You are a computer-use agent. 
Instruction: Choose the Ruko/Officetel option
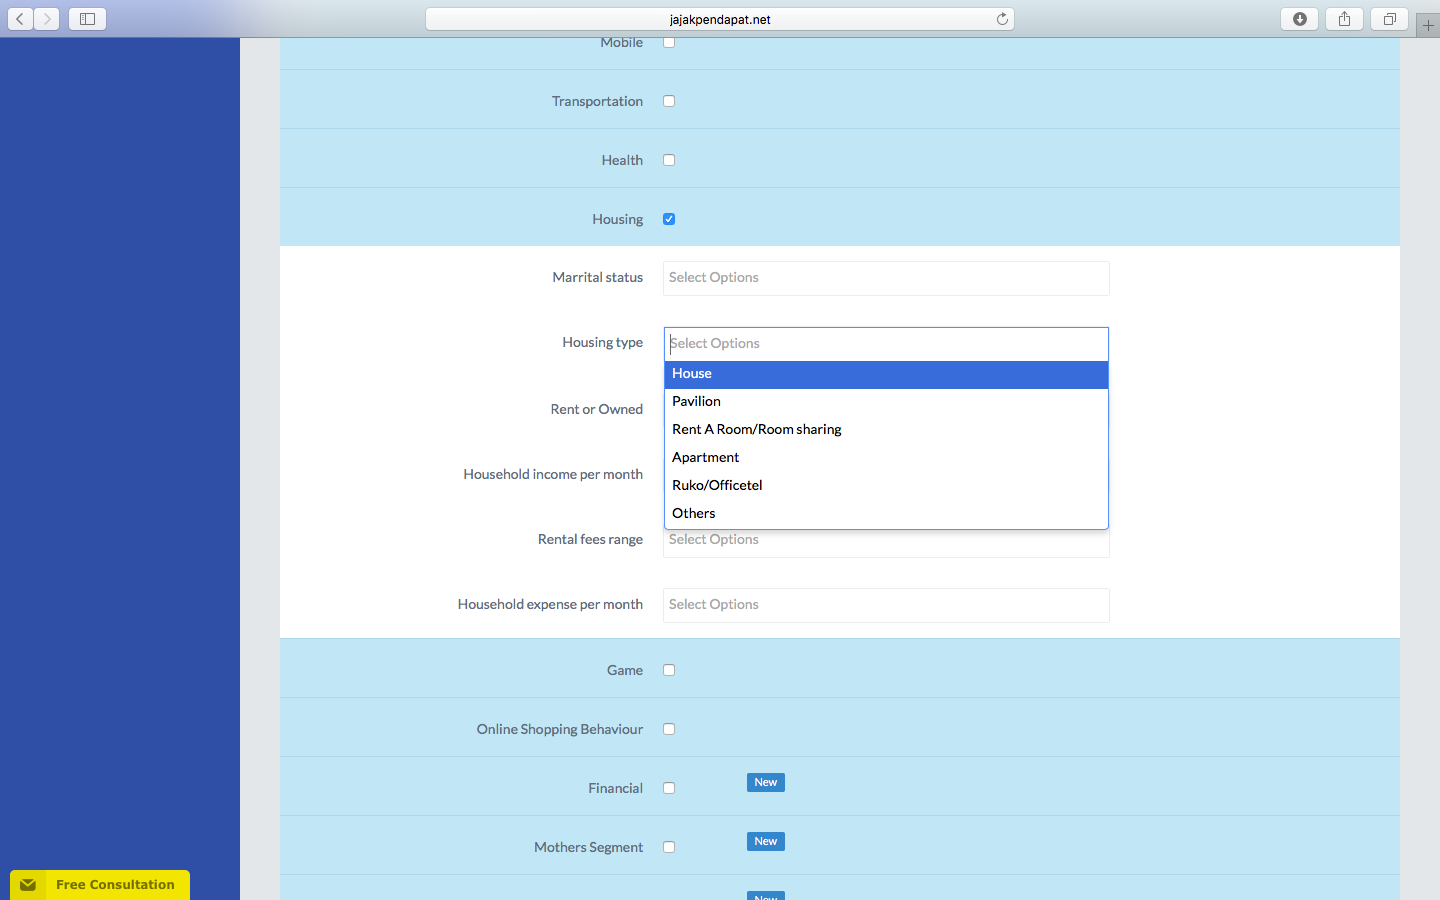(x=886, y=486)
